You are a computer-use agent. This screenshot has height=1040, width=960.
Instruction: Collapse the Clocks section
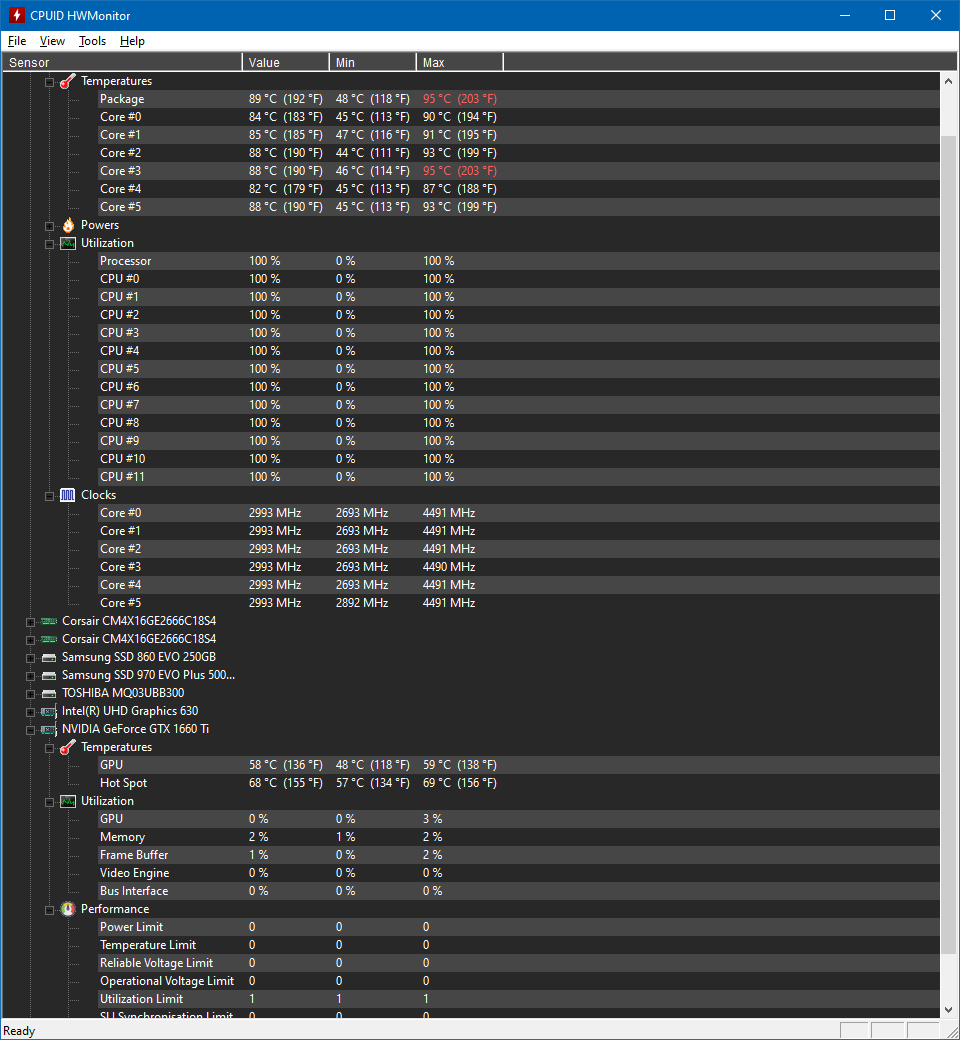(49, 496)
